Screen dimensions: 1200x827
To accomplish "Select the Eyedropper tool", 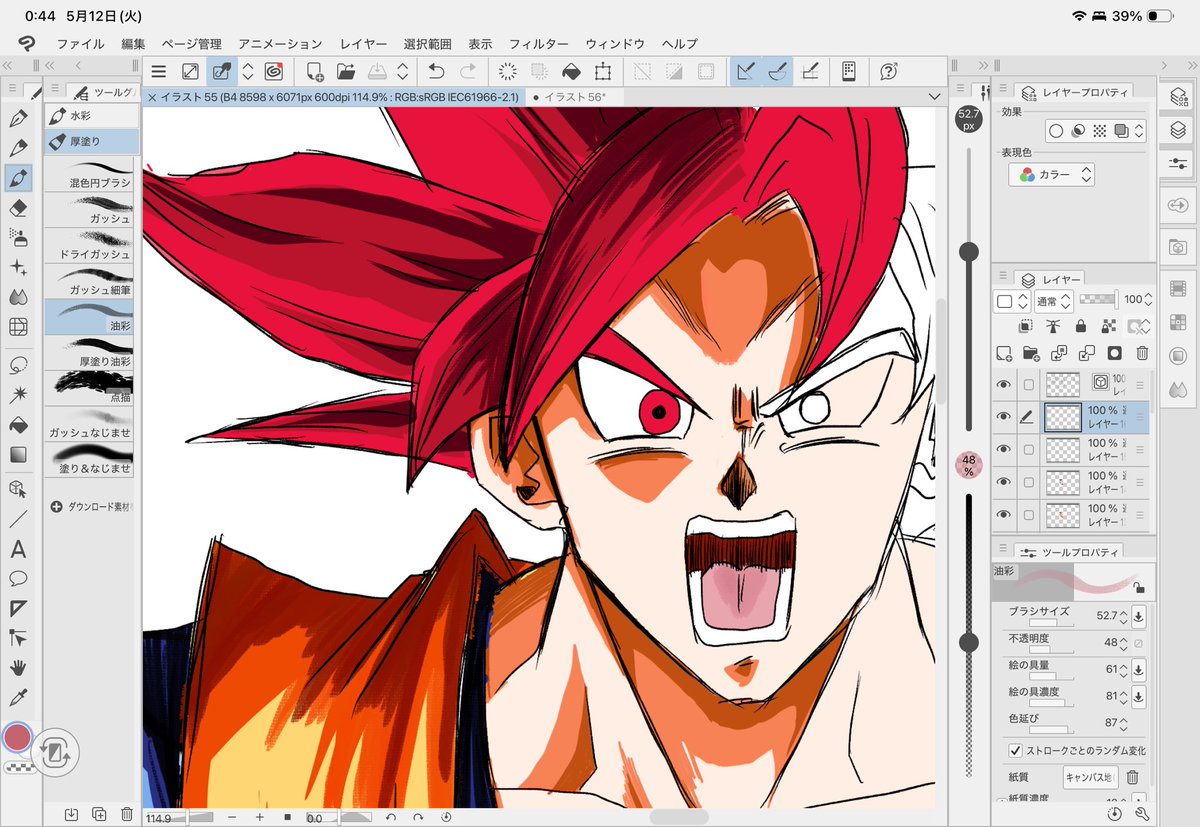I will (x=17, y=696).
